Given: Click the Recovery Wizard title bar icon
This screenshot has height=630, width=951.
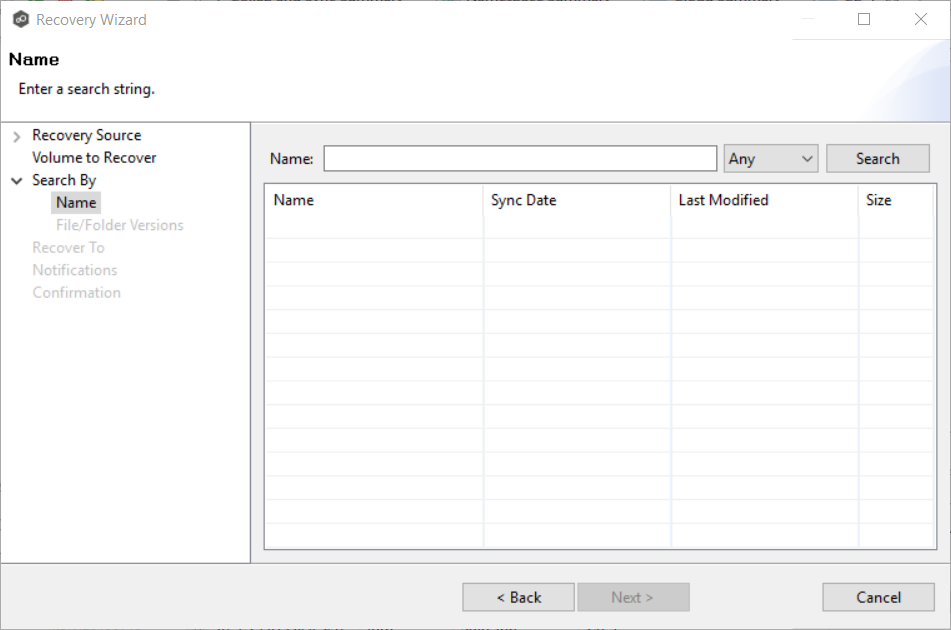Looking at the screenshot, I should coord(20,19).
